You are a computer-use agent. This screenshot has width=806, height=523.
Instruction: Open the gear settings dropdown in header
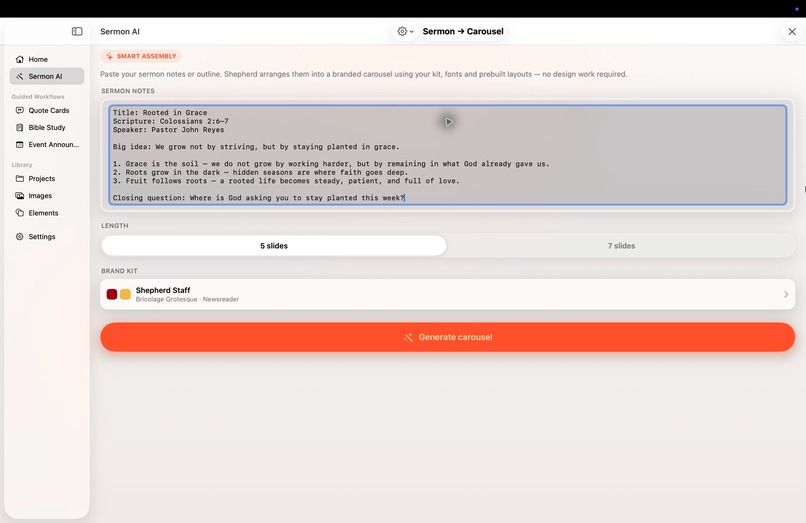pyautogui.click(x=405, y=31)
